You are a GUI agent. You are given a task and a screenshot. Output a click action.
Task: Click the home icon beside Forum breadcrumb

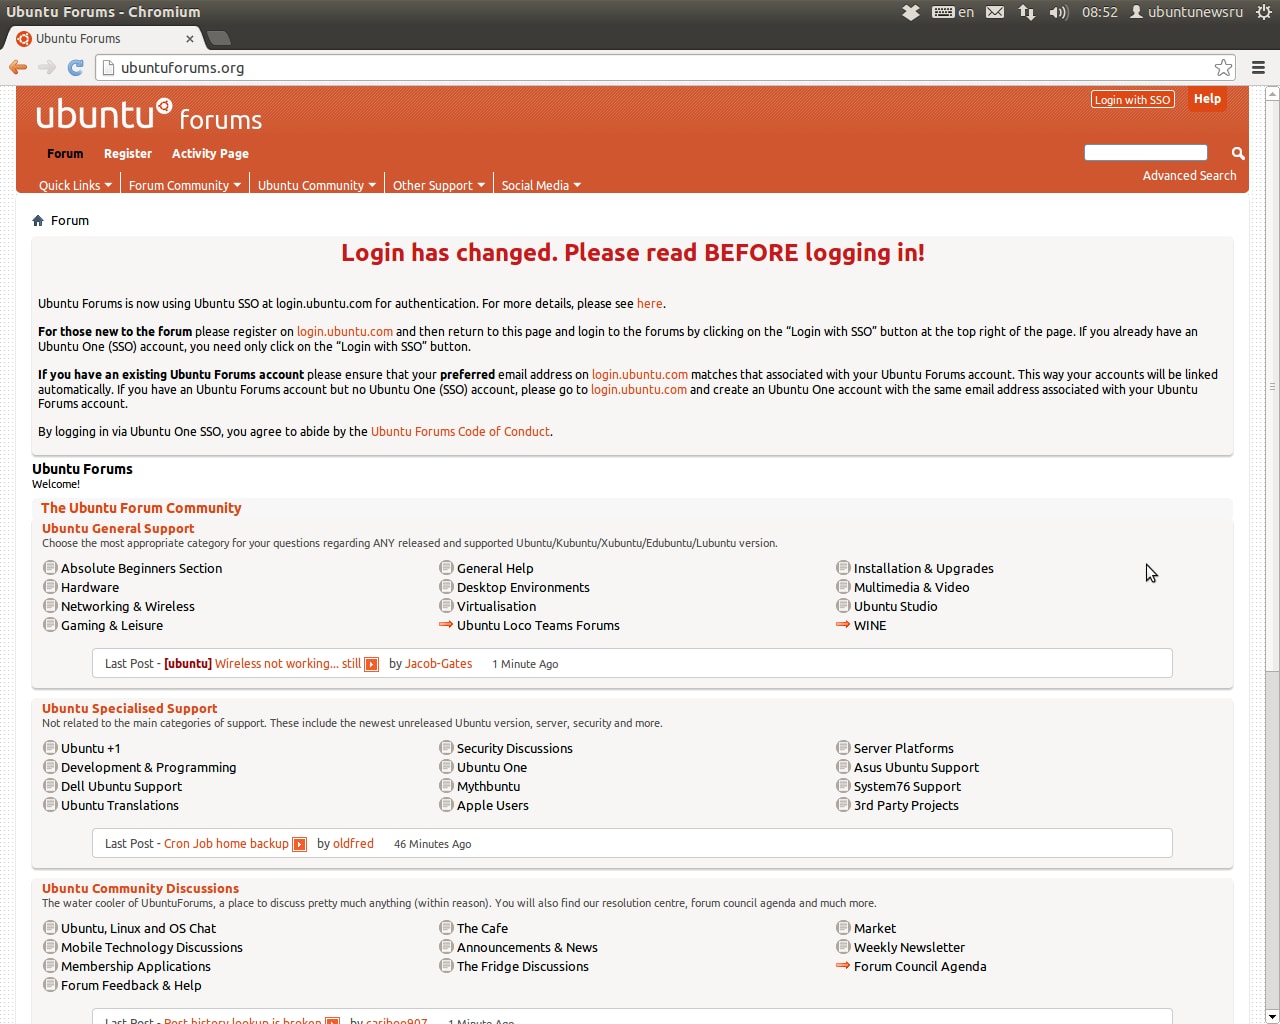pyautogui.click(x=38, y=220)
